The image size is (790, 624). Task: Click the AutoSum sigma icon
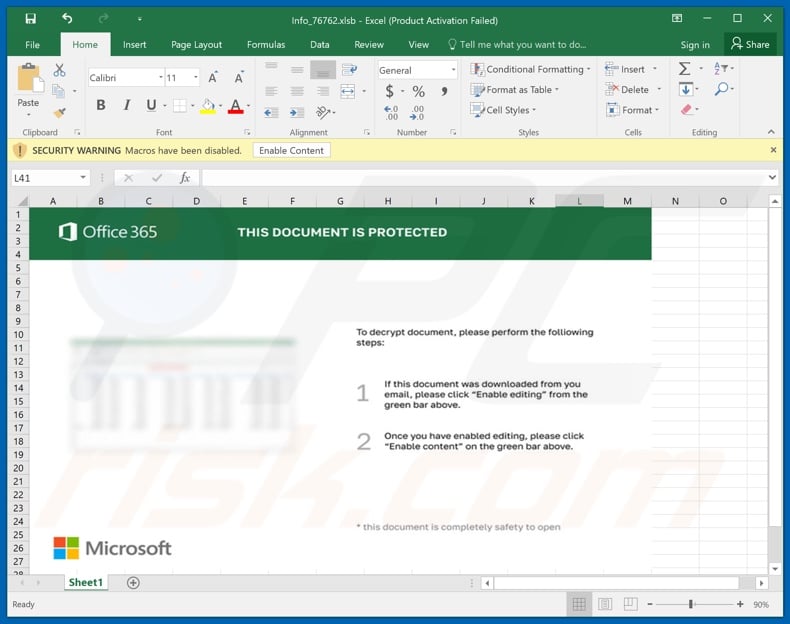[684, 68]
